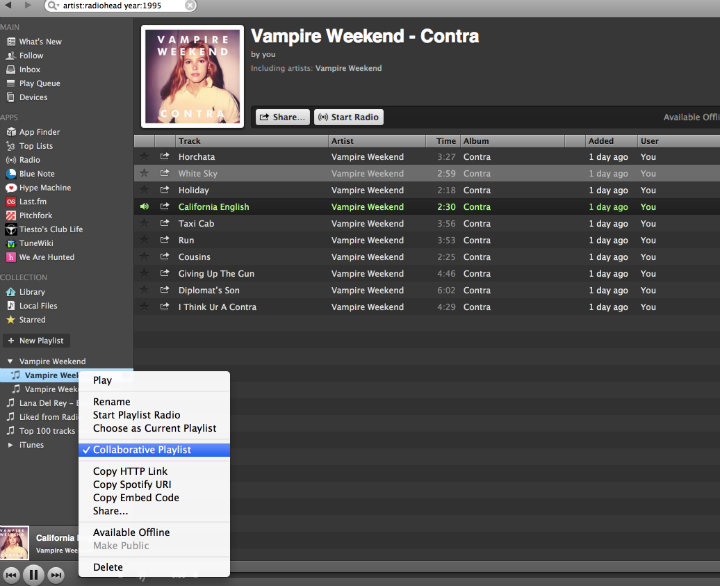The height and width of the screenshot is (586, 720).
Task: Open the Devices page
Action: (x=27, y=97)
